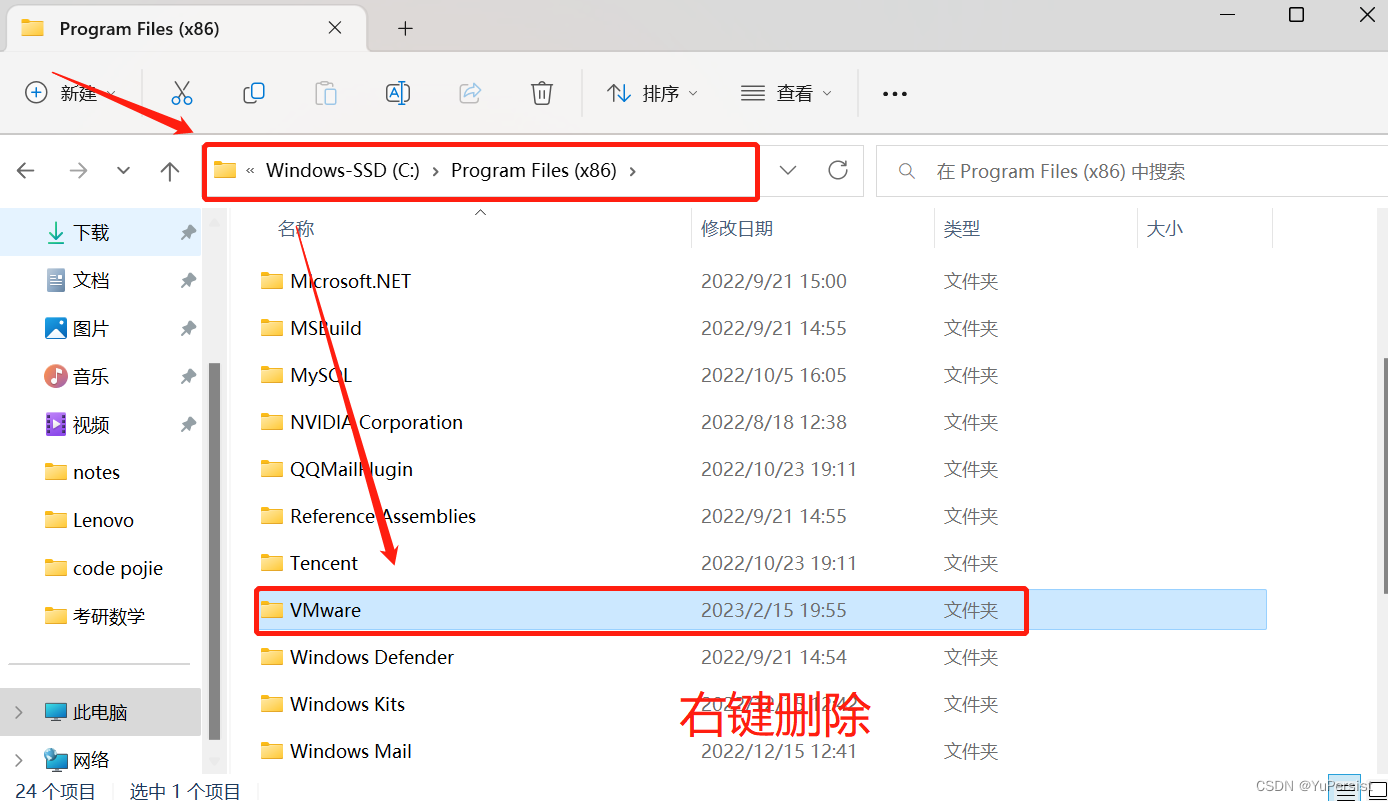
Task: Click the Copy icon in toolbar
Action: tap(254, 93)
